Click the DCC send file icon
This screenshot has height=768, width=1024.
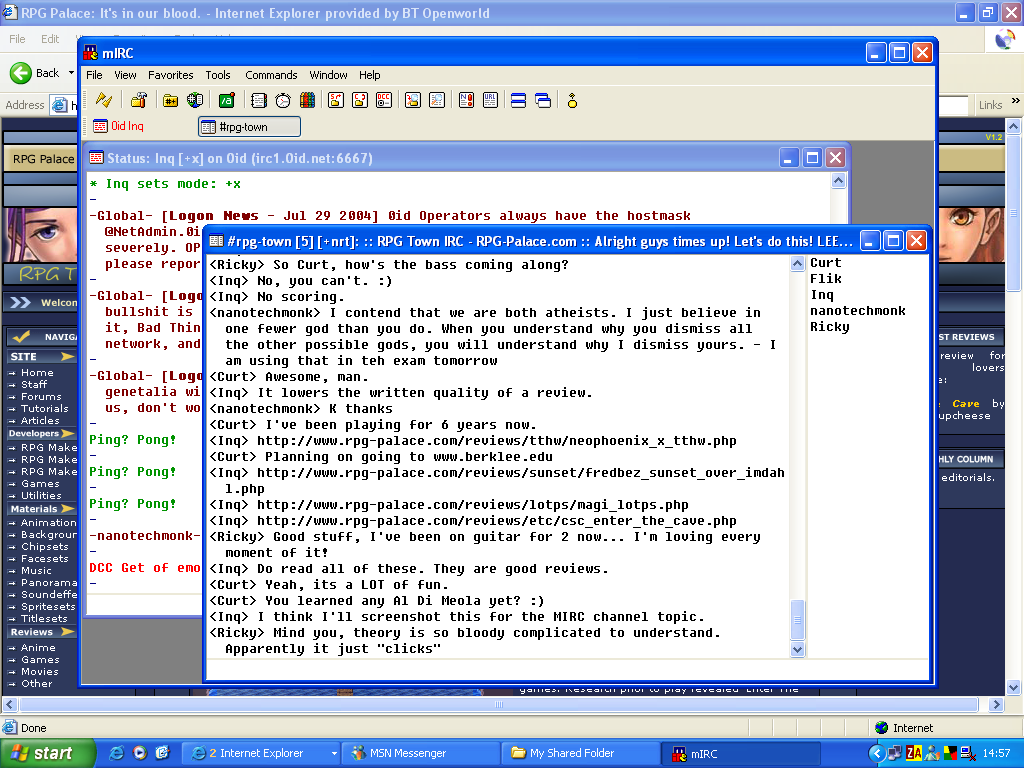[336, 100]
